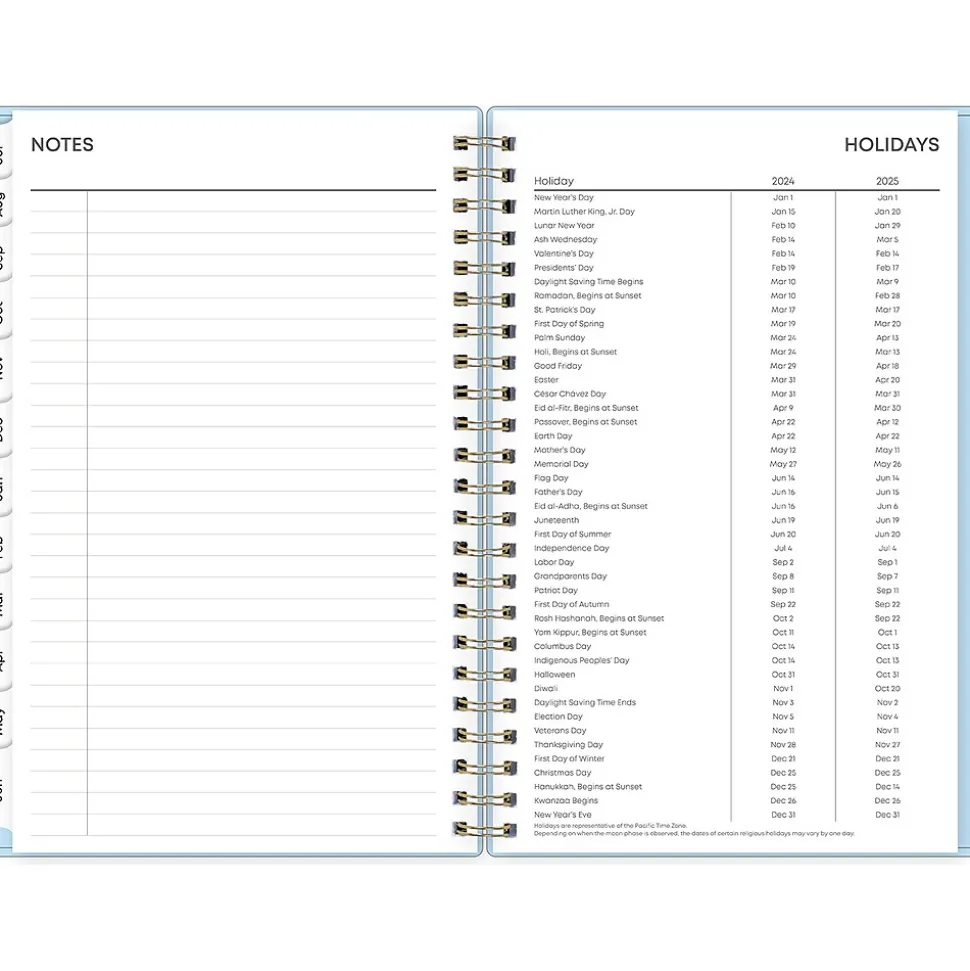Click the bottom spiral binding ring
The image size is (970, 971).
point(484,829)
